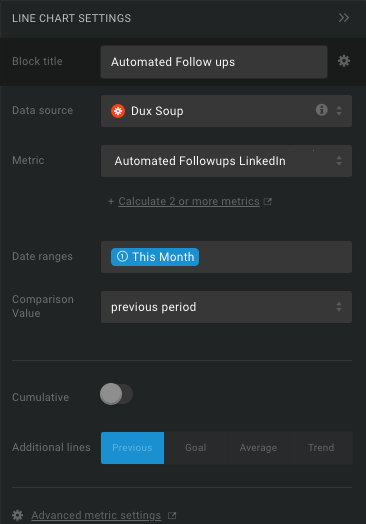This screenshot has width=366, height=524.
Task: Click the gear icon beside Advanced metric settings
Action: 17,515
